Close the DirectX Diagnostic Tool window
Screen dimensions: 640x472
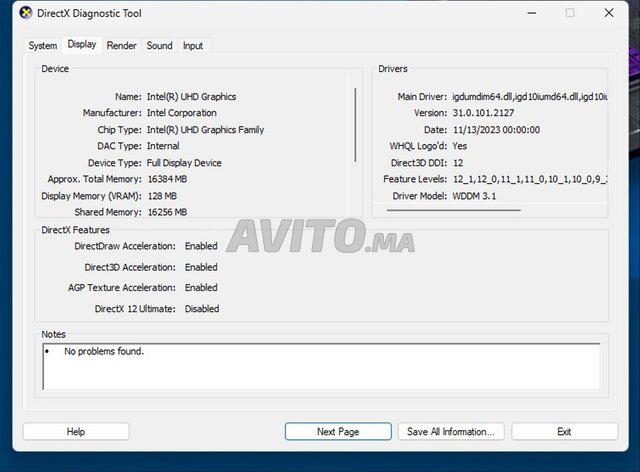click(609, 13)
